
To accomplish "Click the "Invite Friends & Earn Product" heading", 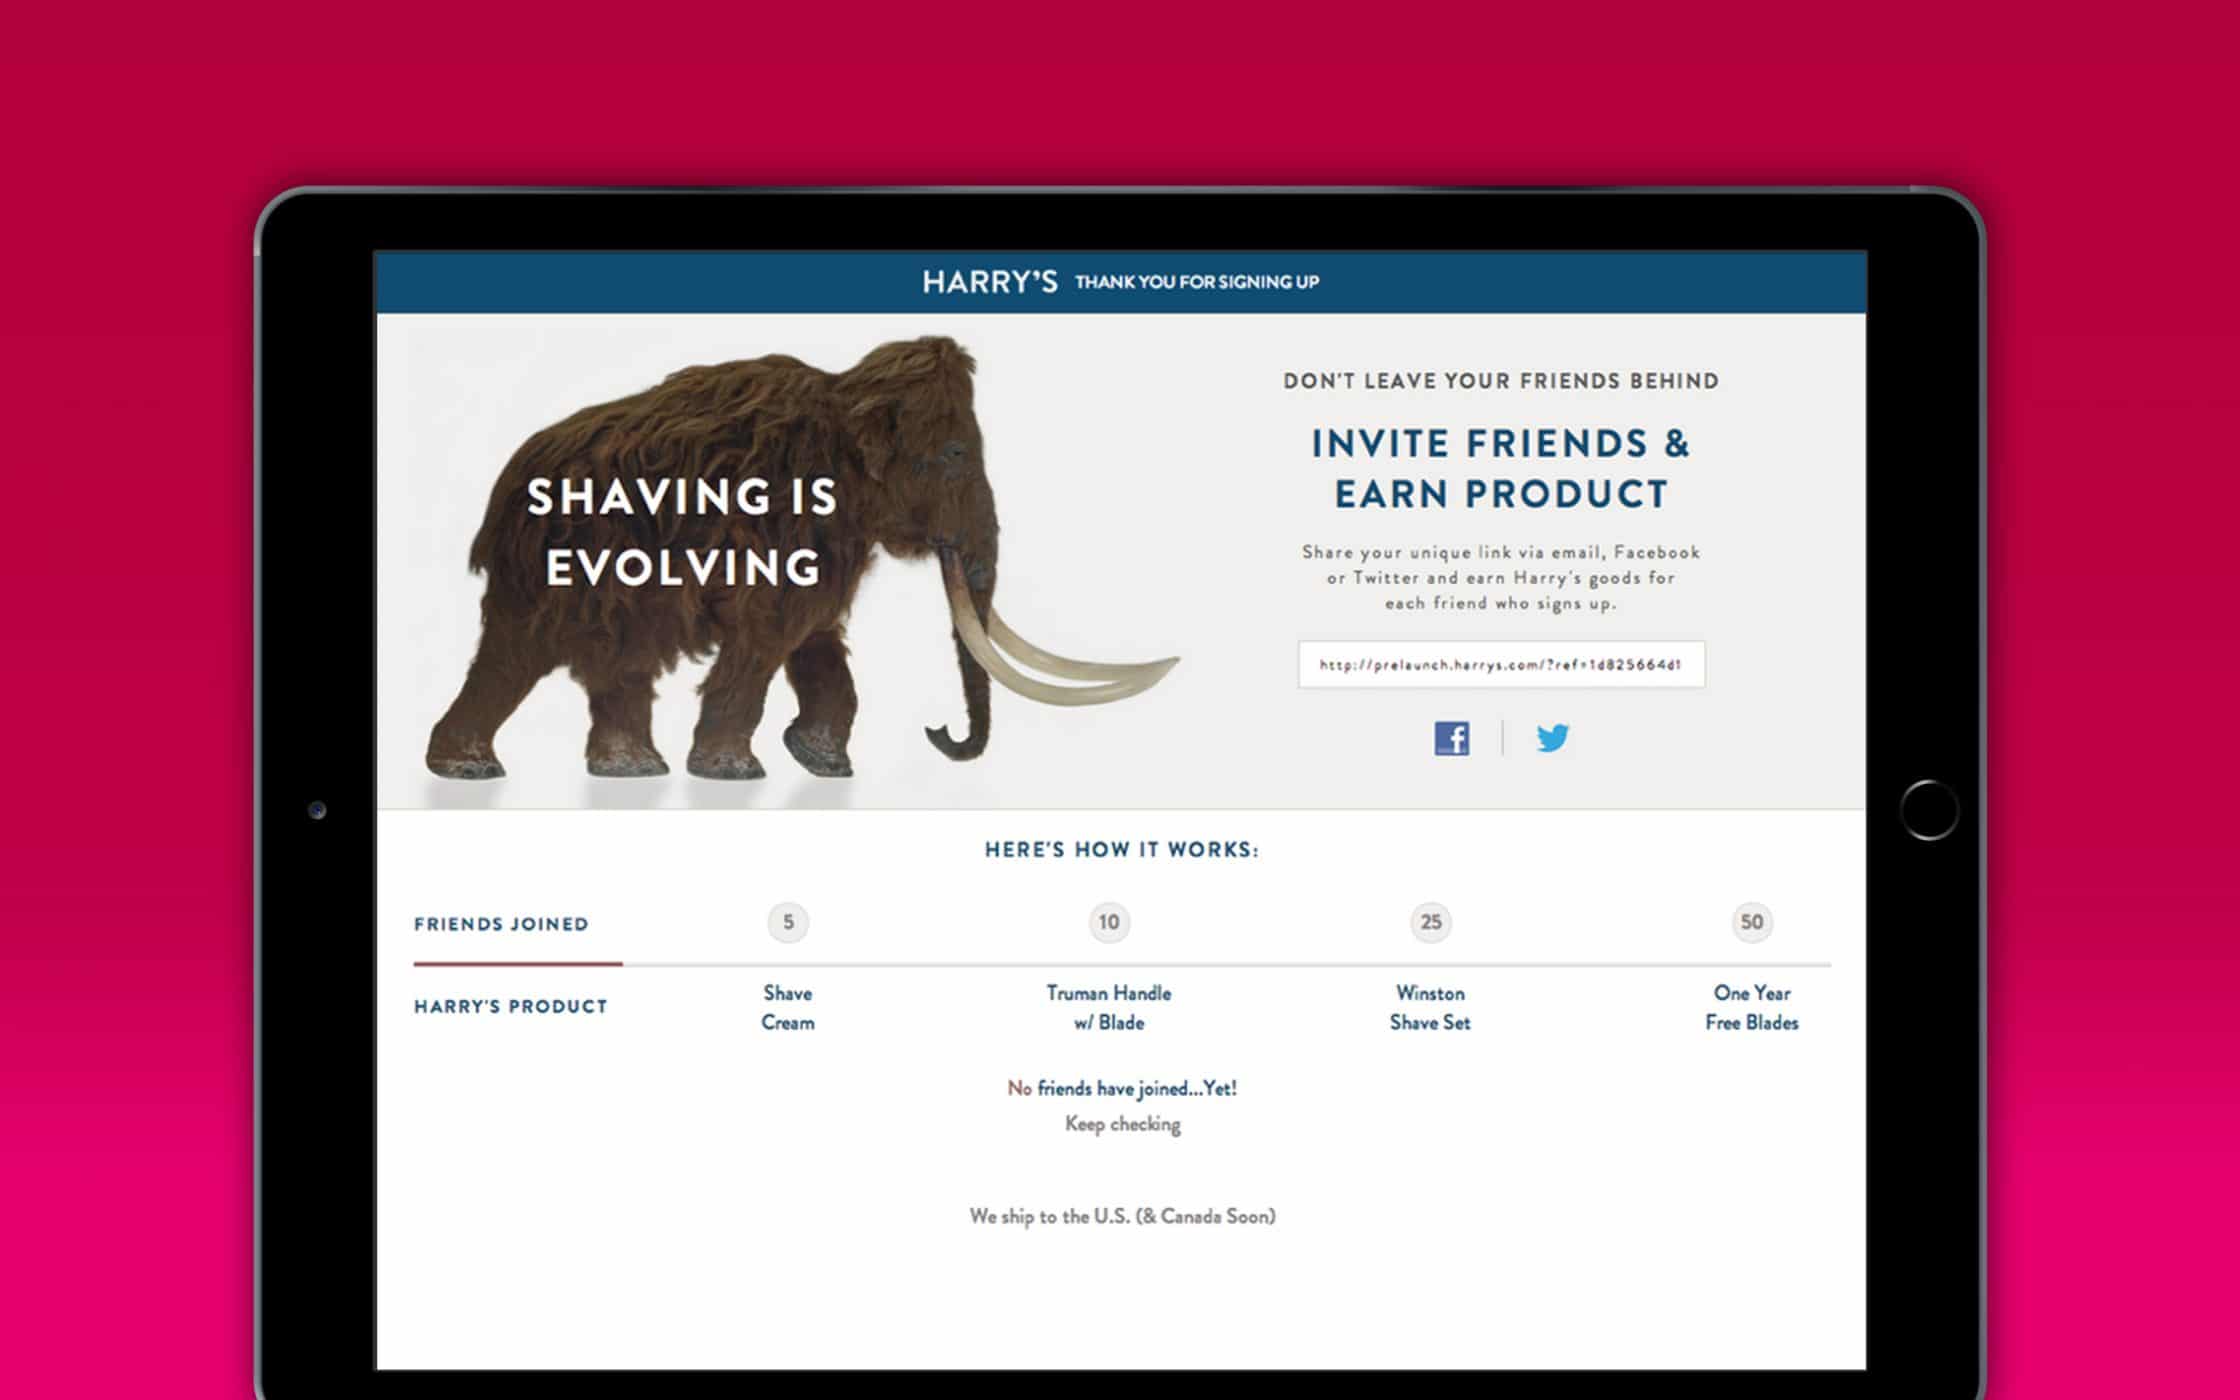I will click(x=1501, y=468).
